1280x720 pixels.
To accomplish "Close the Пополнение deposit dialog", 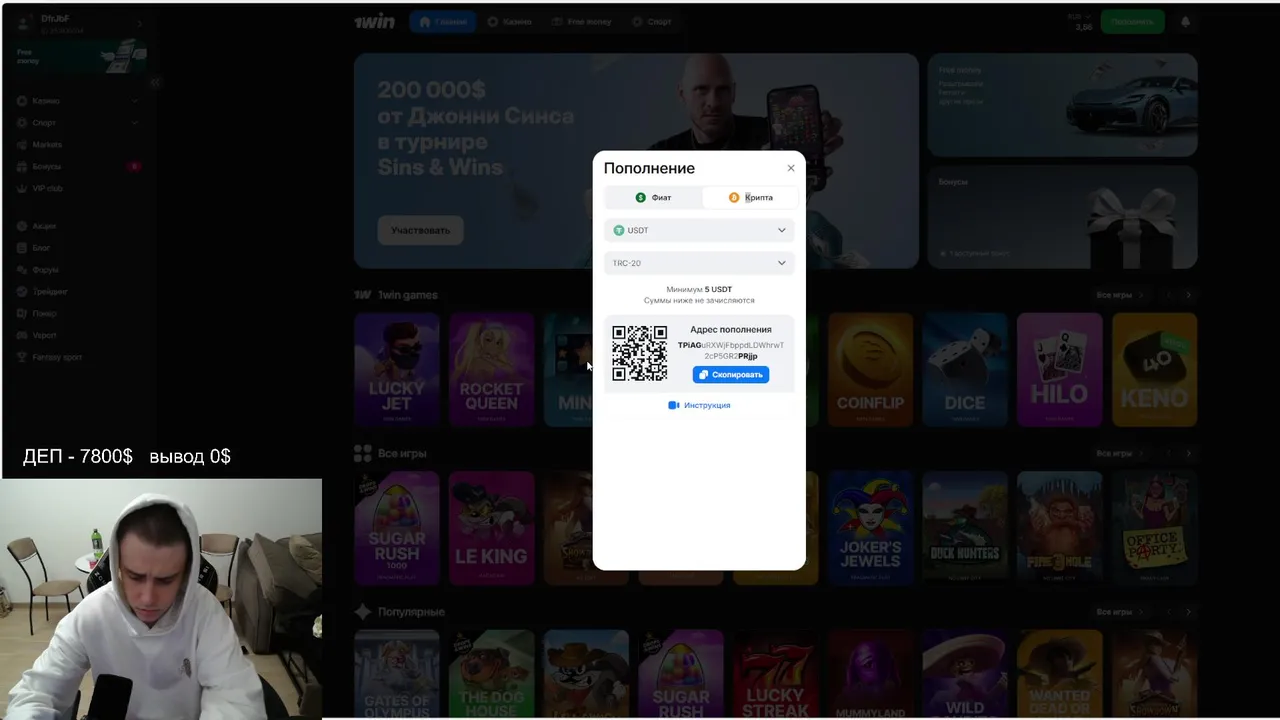I will (x=791, y=168).
